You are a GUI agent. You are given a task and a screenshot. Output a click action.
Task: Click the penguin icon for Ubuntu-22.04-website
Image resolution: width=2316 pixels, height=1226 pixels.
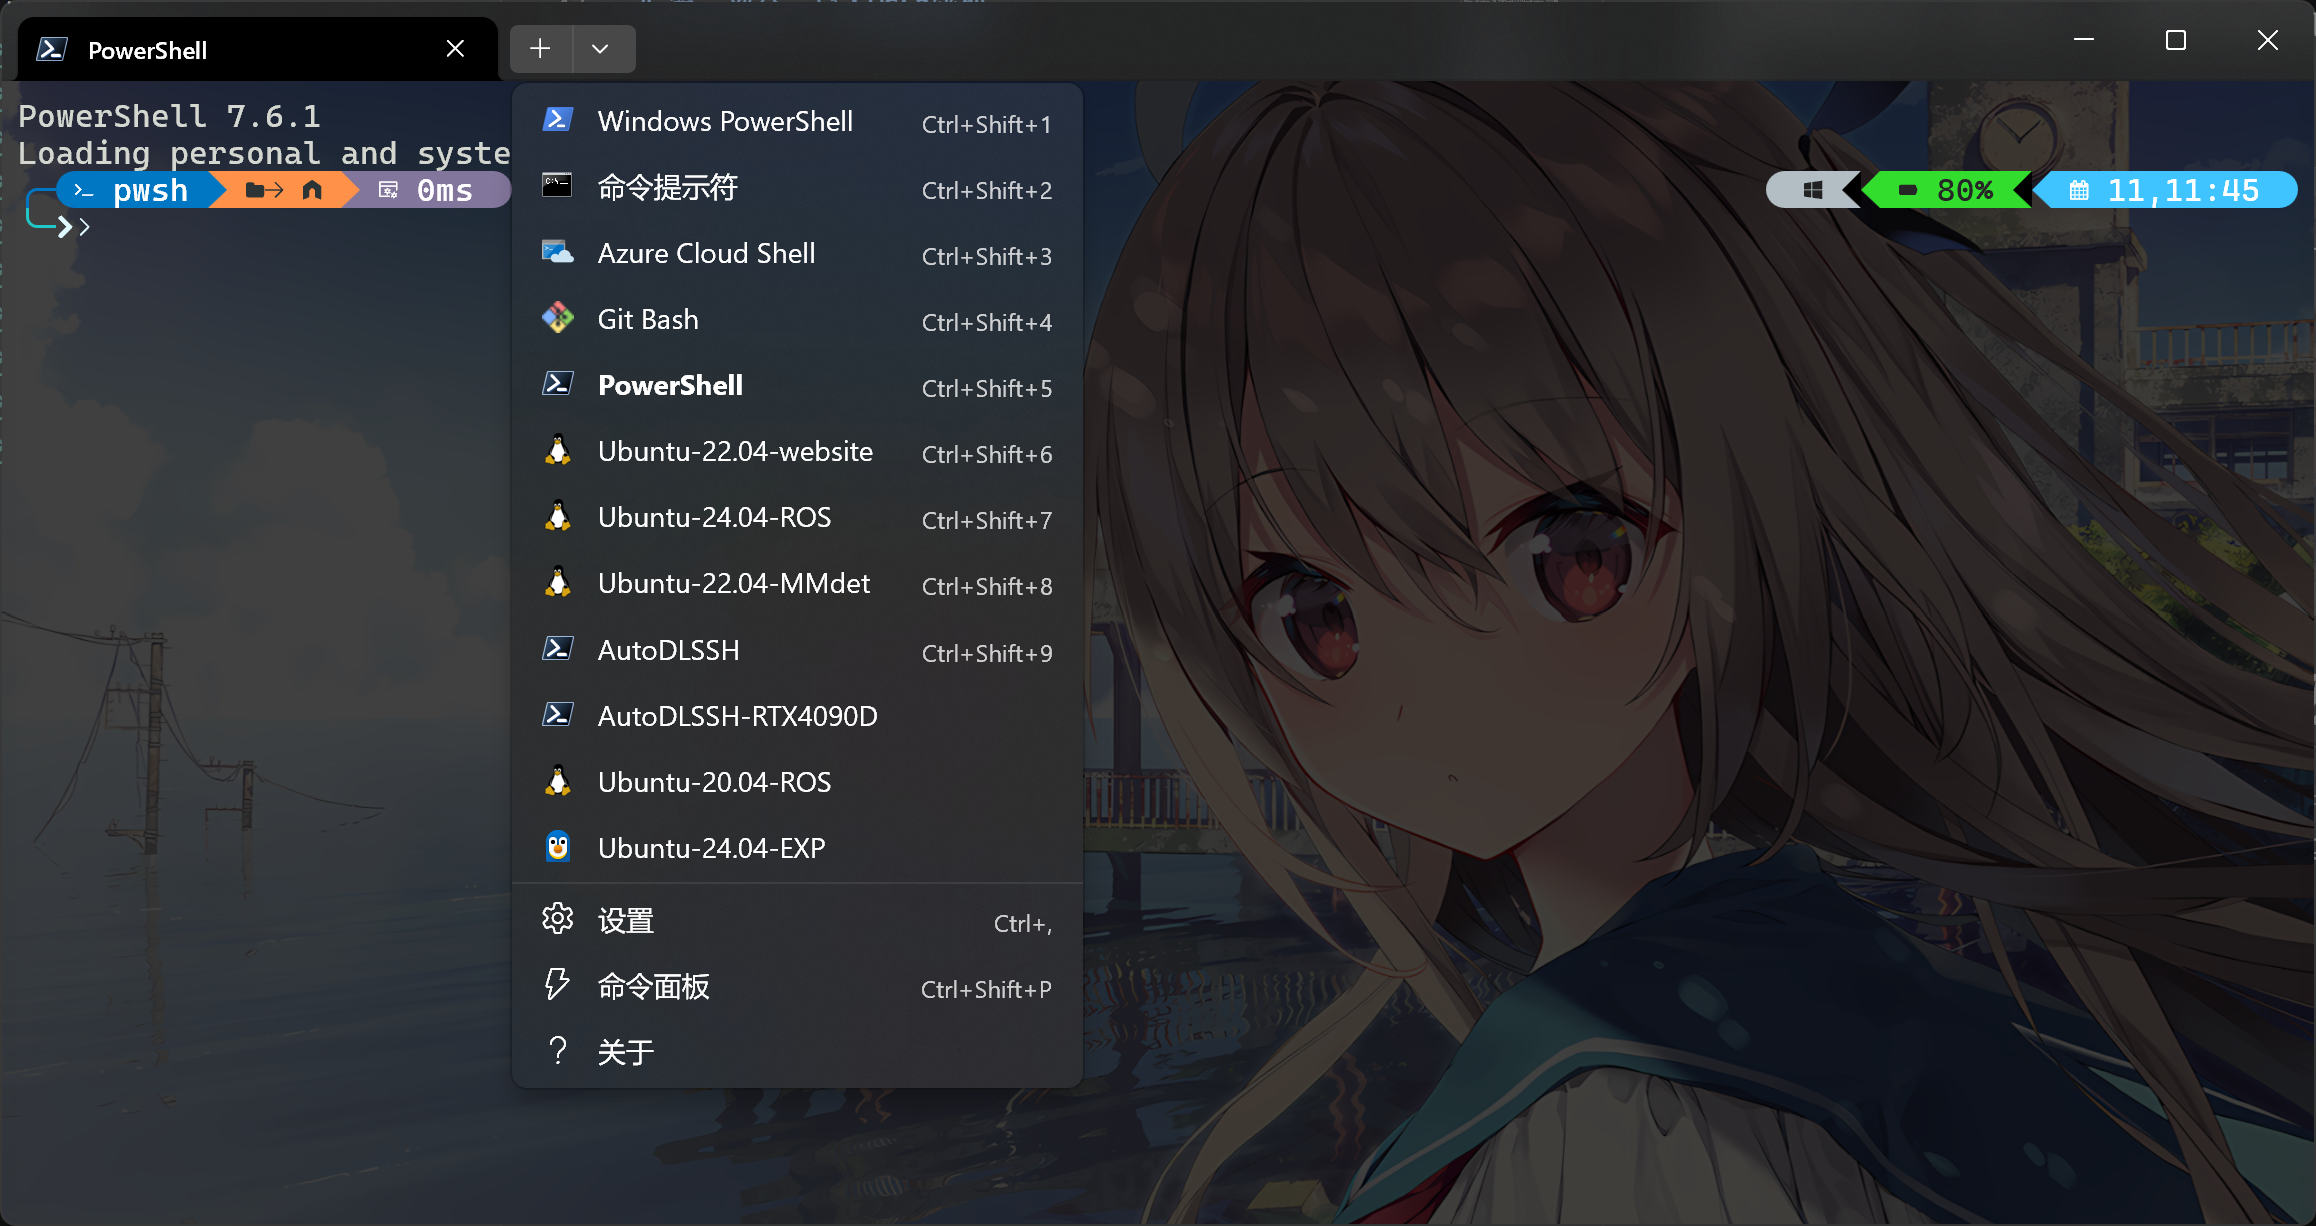click(x=558, y=450)
